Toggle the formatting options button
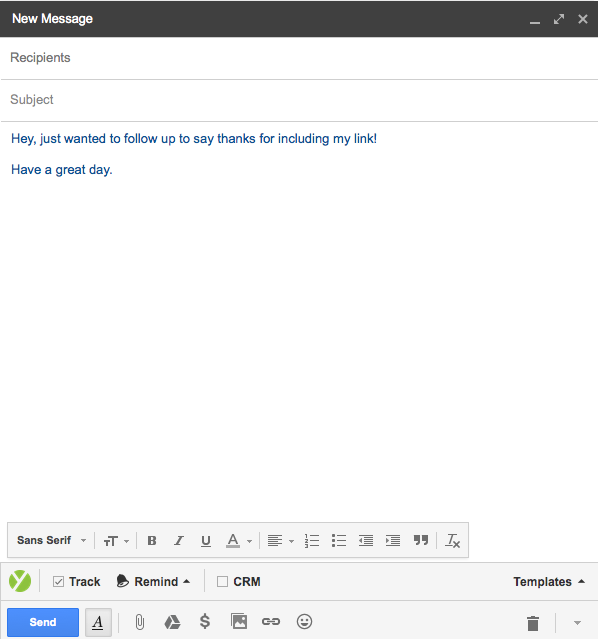 coord(98,622)
